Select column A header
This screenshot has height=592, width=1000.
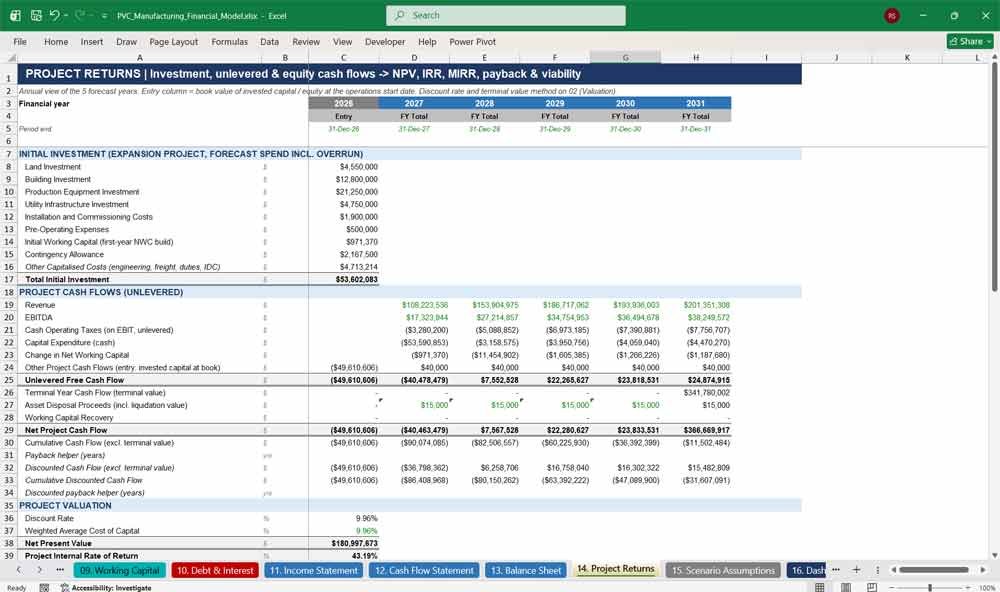140,57
